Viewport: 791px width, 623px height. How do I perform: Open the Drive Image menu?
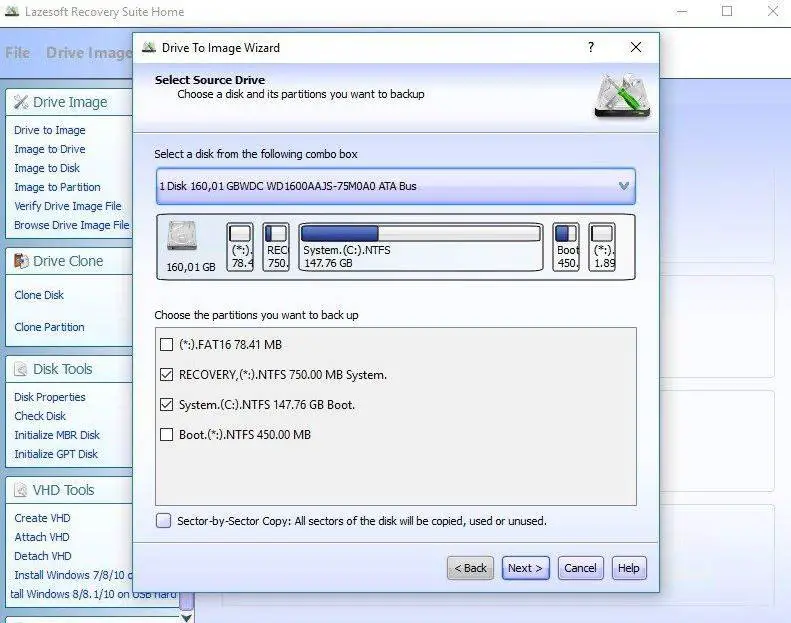89,53
